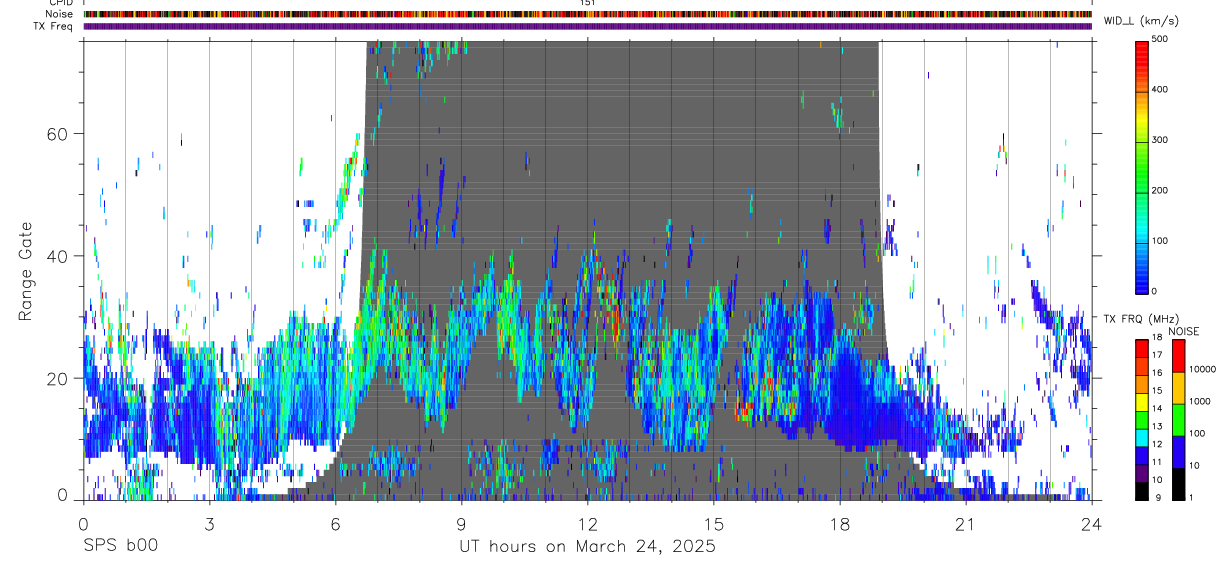This screenshot has height=567, width=1228.
Task: Select the Noise strip above the plot
Action: coord(587,15)
